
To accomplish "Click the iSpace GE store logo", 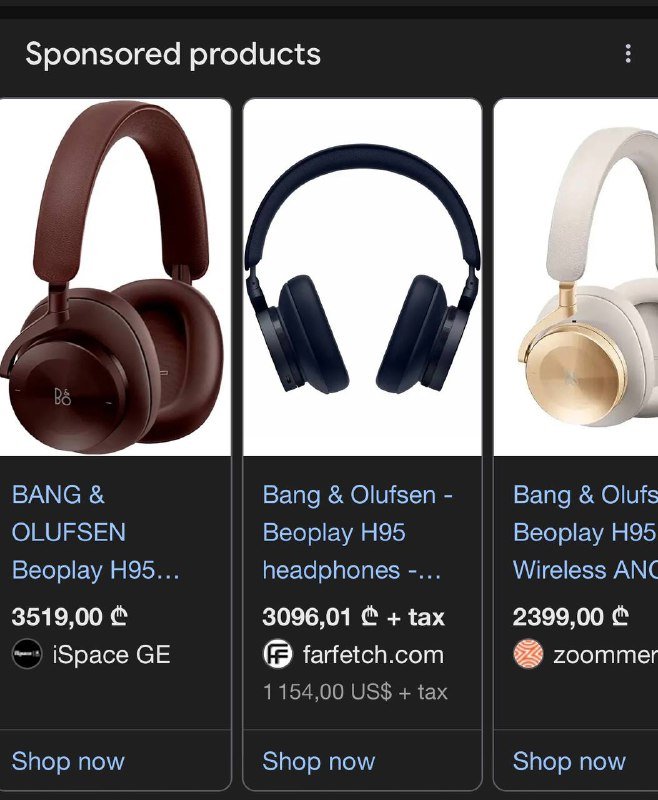I will 27,654.
